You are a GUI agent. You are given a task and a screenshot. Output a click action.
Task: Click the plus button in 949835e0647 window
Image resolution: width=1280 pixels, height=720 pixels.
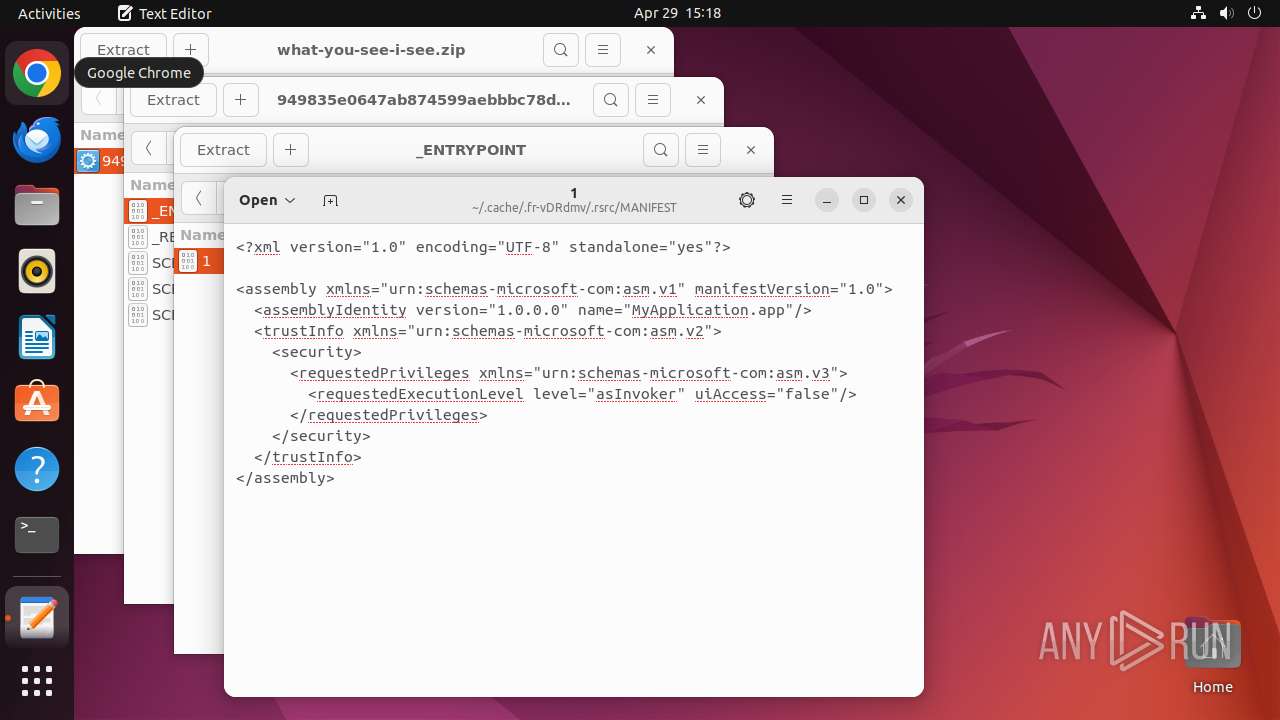[240, 100]
